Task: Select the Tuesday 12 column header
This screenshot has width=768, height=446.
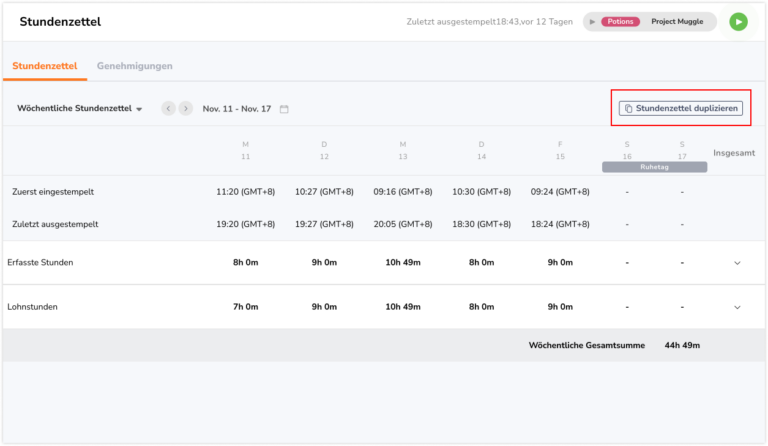Action: click(324, 150)
